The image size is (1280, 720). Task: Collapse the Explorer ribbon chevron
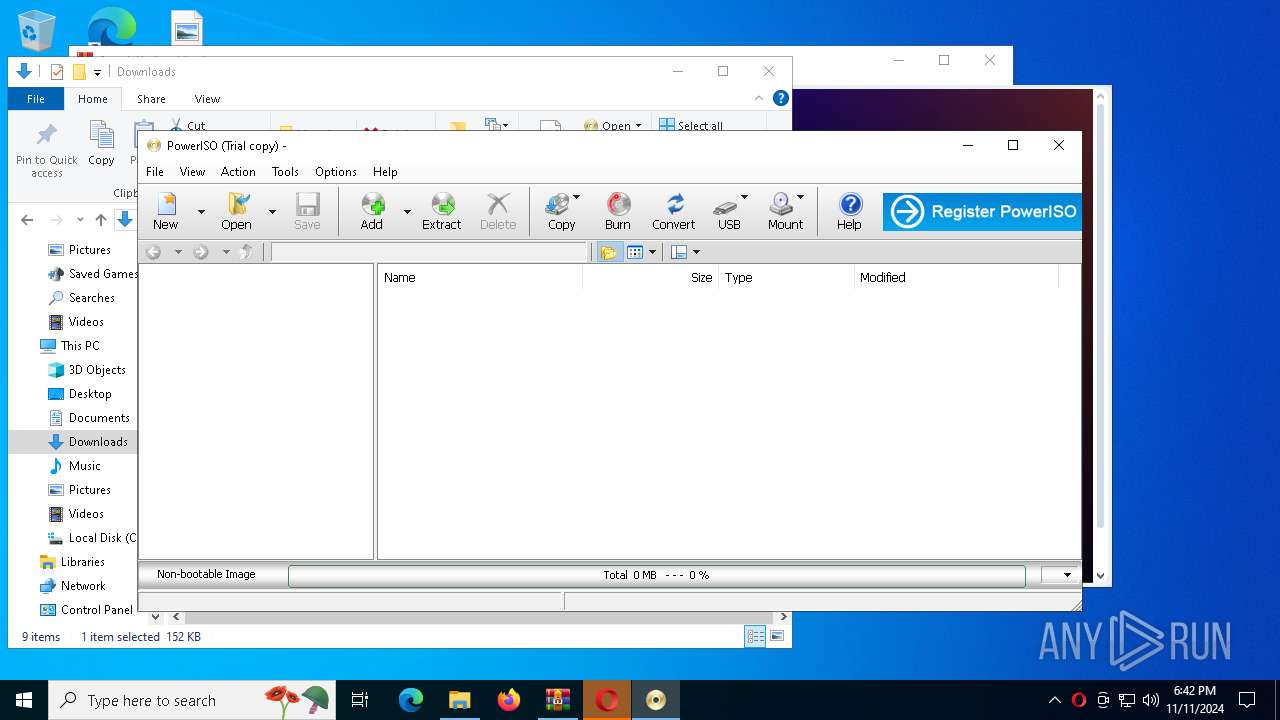[x=759, y=98]
